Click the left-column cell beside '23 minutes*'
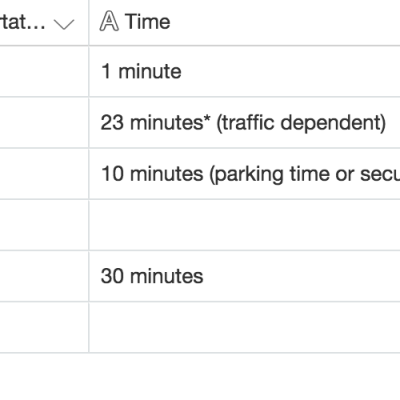 click(44, 122)
